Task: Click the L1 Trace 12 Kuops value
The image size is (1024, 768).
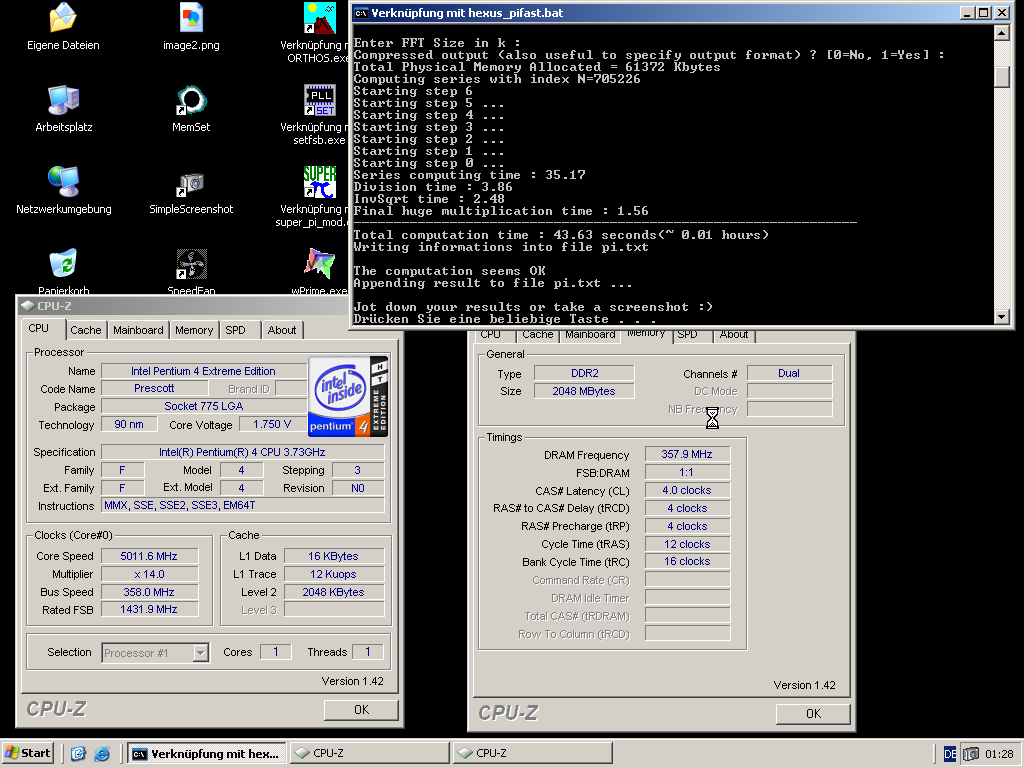Action: [x=334, y=574]
